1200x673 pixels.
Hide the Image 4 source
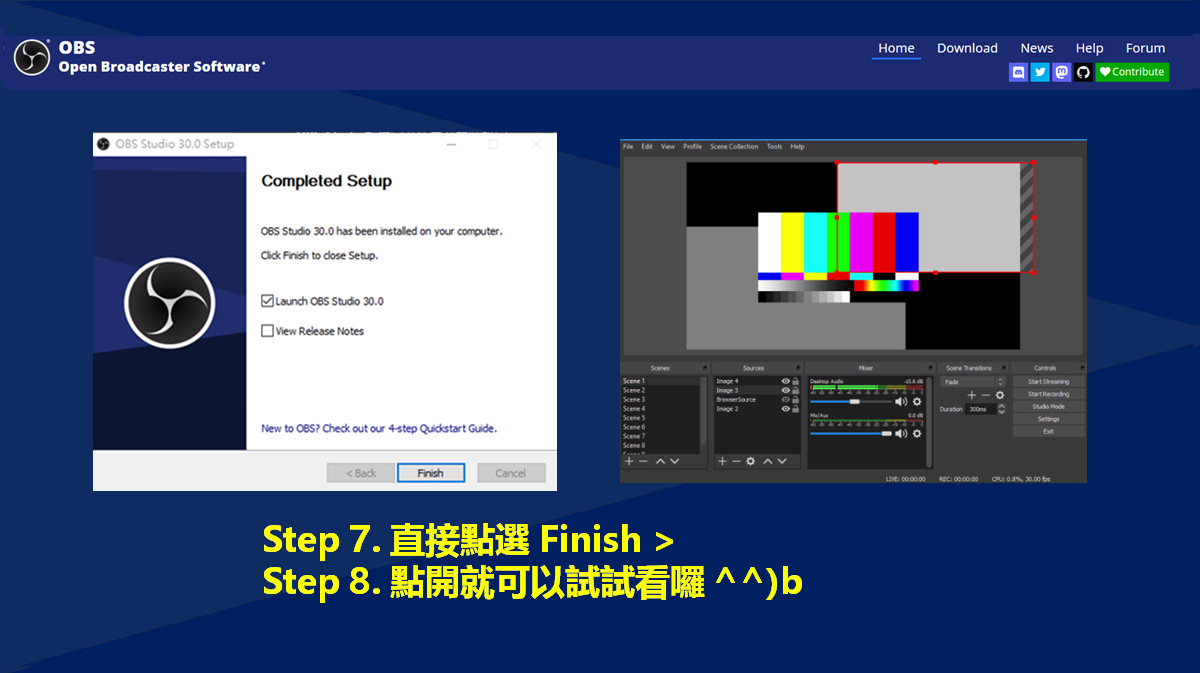[x=785, y=381]
